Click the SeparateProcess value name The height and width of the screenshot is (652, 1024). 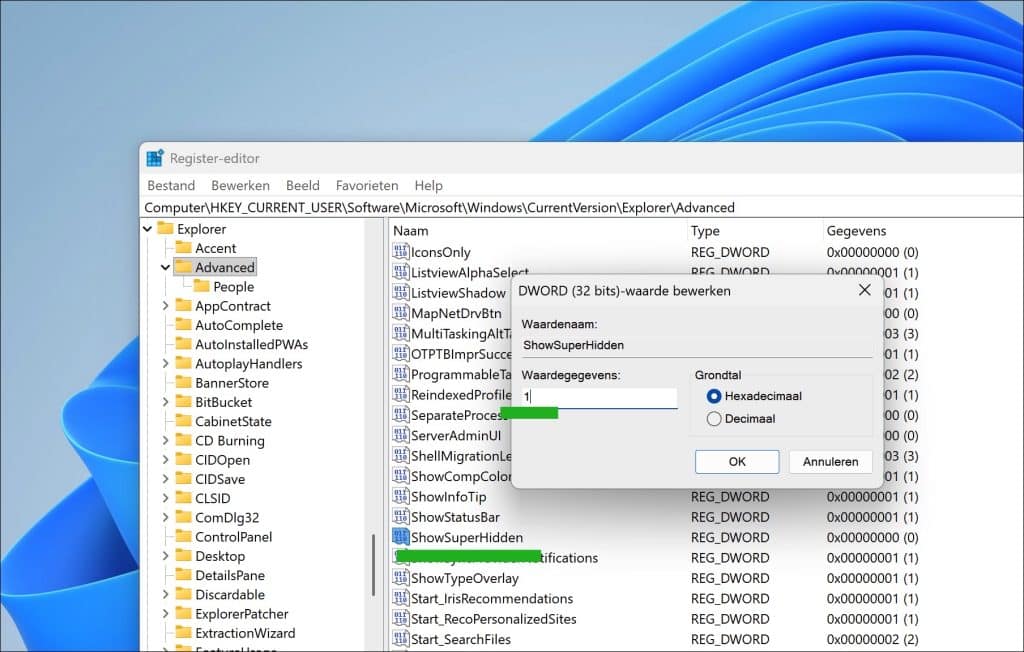[460, 415]
